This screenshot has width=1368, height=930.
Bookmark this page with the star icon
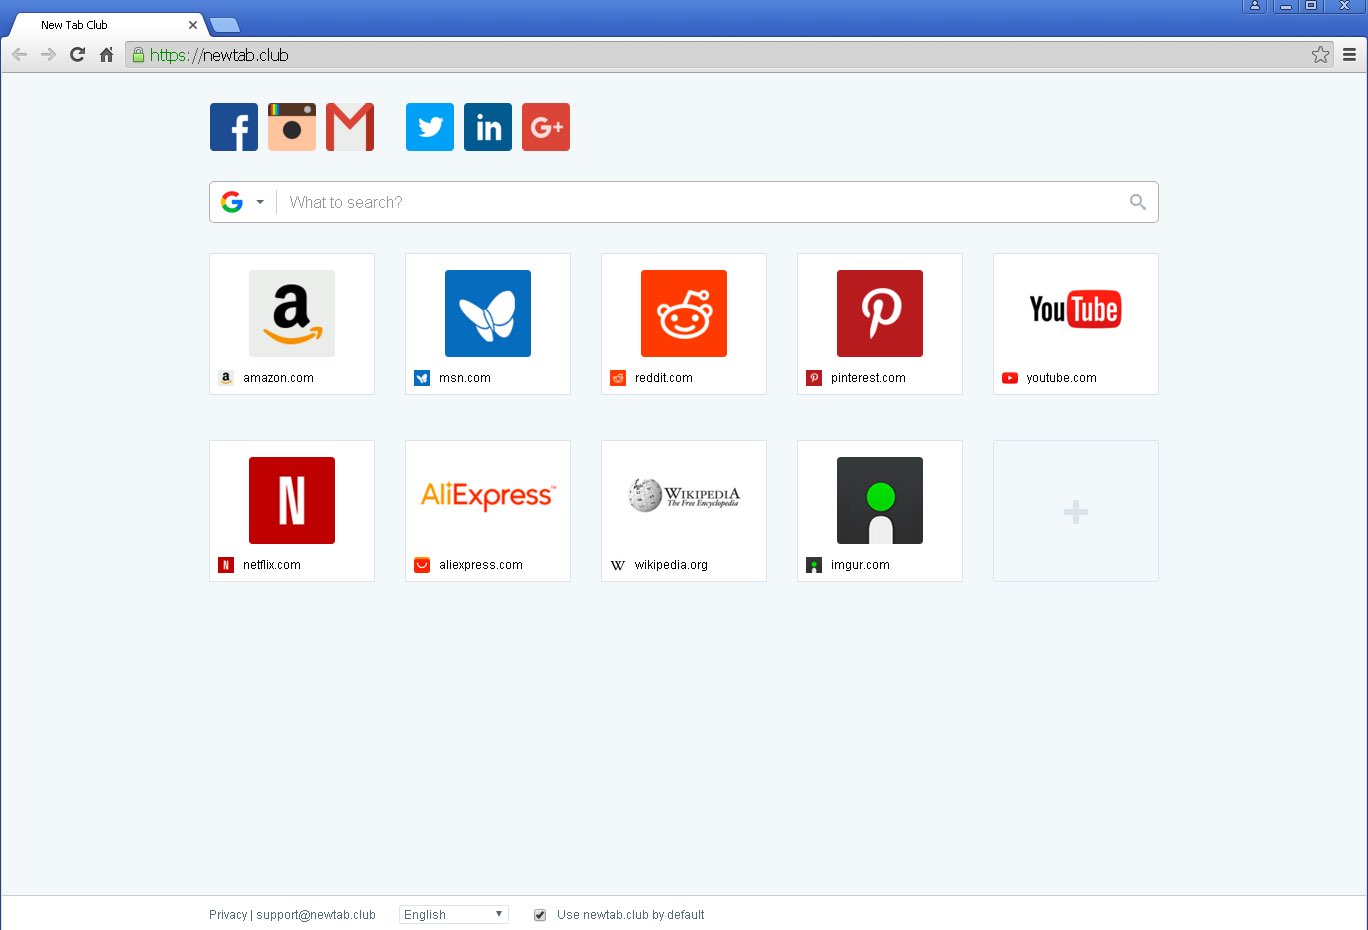(1320, 55)
